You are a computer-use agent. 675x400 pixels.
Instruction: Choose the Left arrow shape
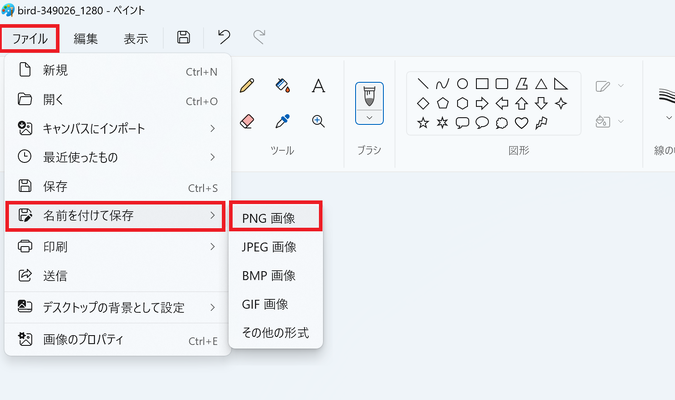(502, 103)
